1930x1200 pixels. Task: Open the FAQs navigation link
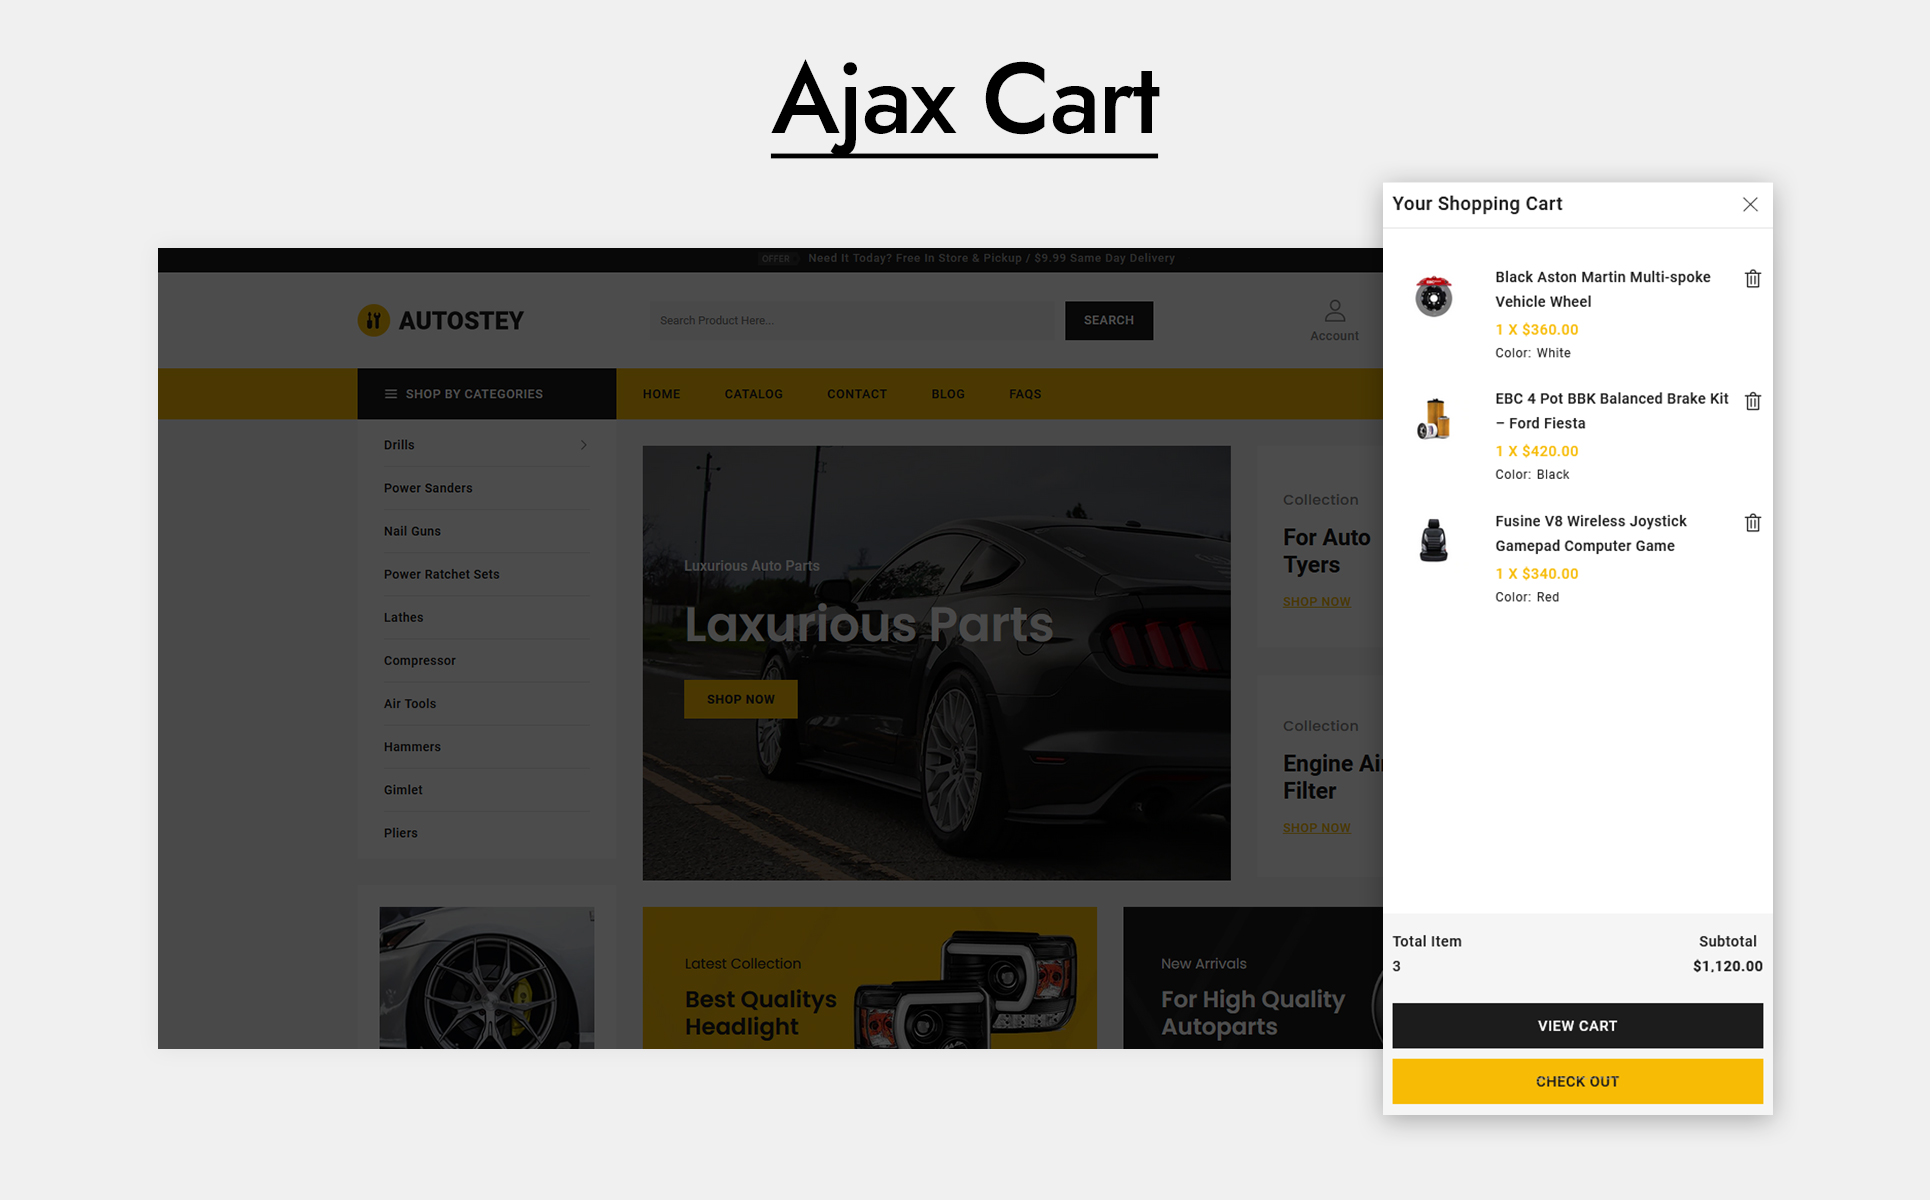coord(1025,394)
